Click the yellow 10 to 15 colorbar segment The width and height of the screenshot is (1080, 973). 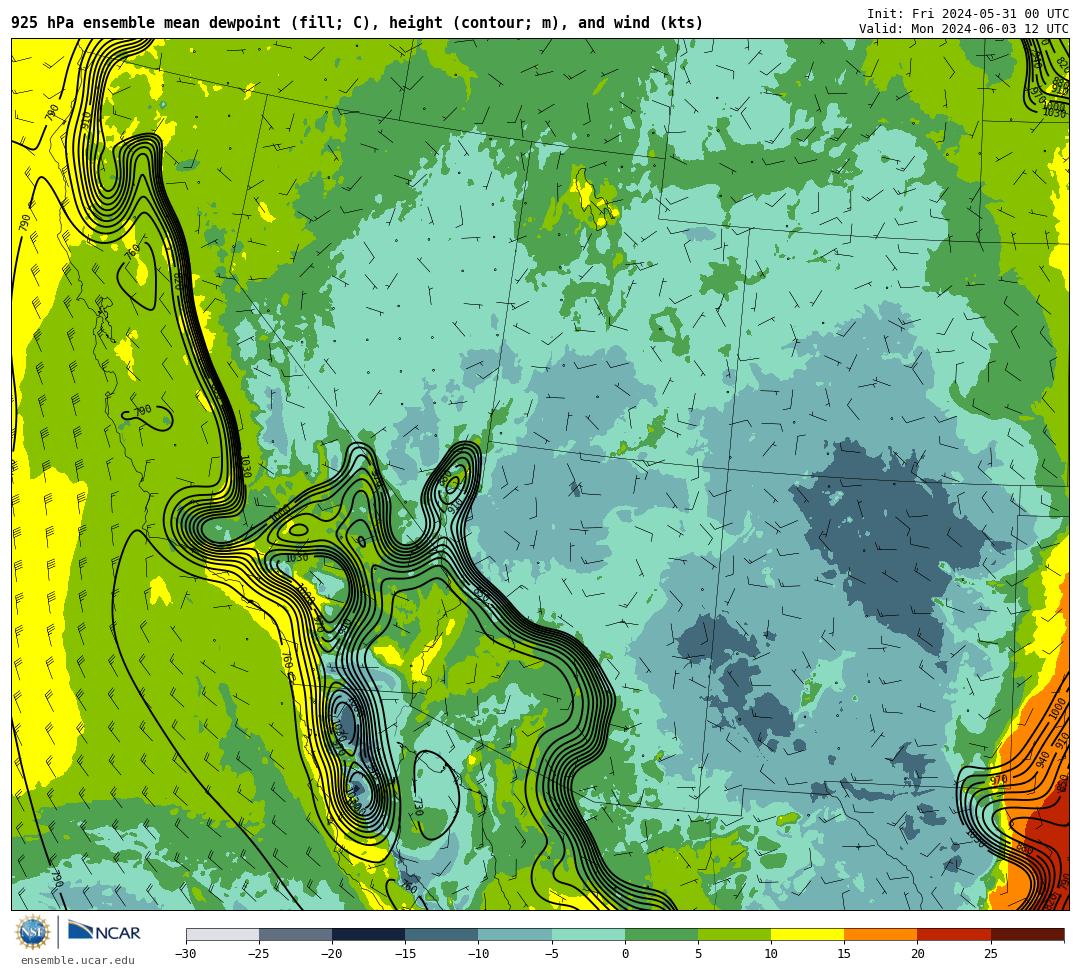click(807, 934)
